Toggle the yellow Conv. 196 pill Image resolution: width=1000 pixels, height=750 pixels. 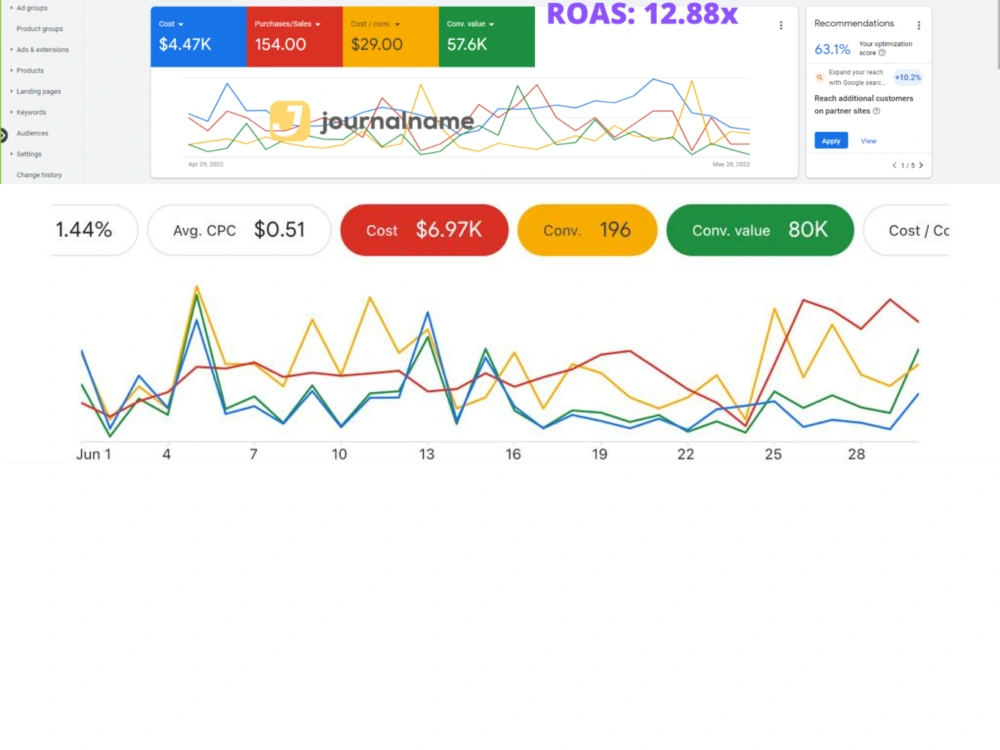(587, 230)
